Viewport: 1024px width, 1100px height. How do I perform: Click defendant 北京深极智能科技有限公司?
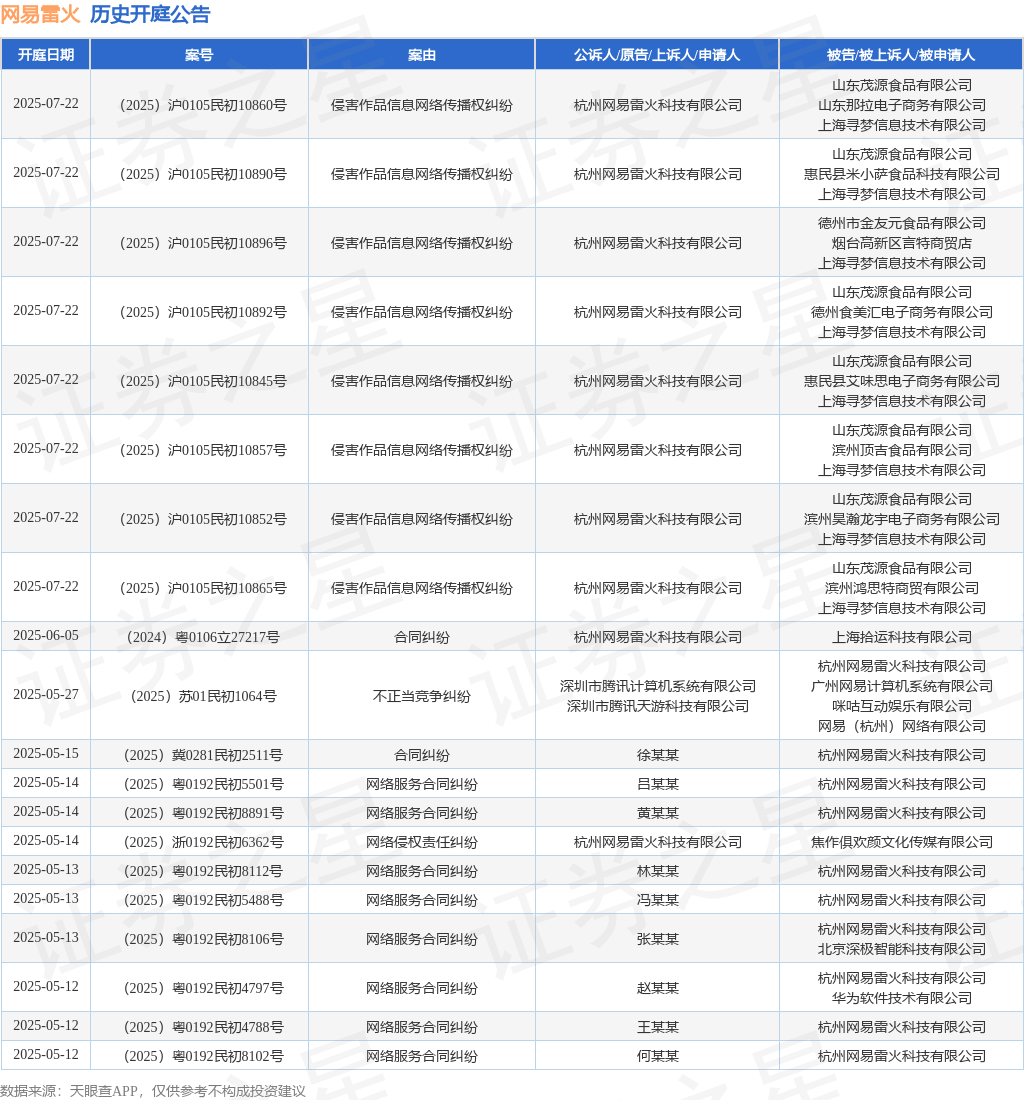(902, 949)
